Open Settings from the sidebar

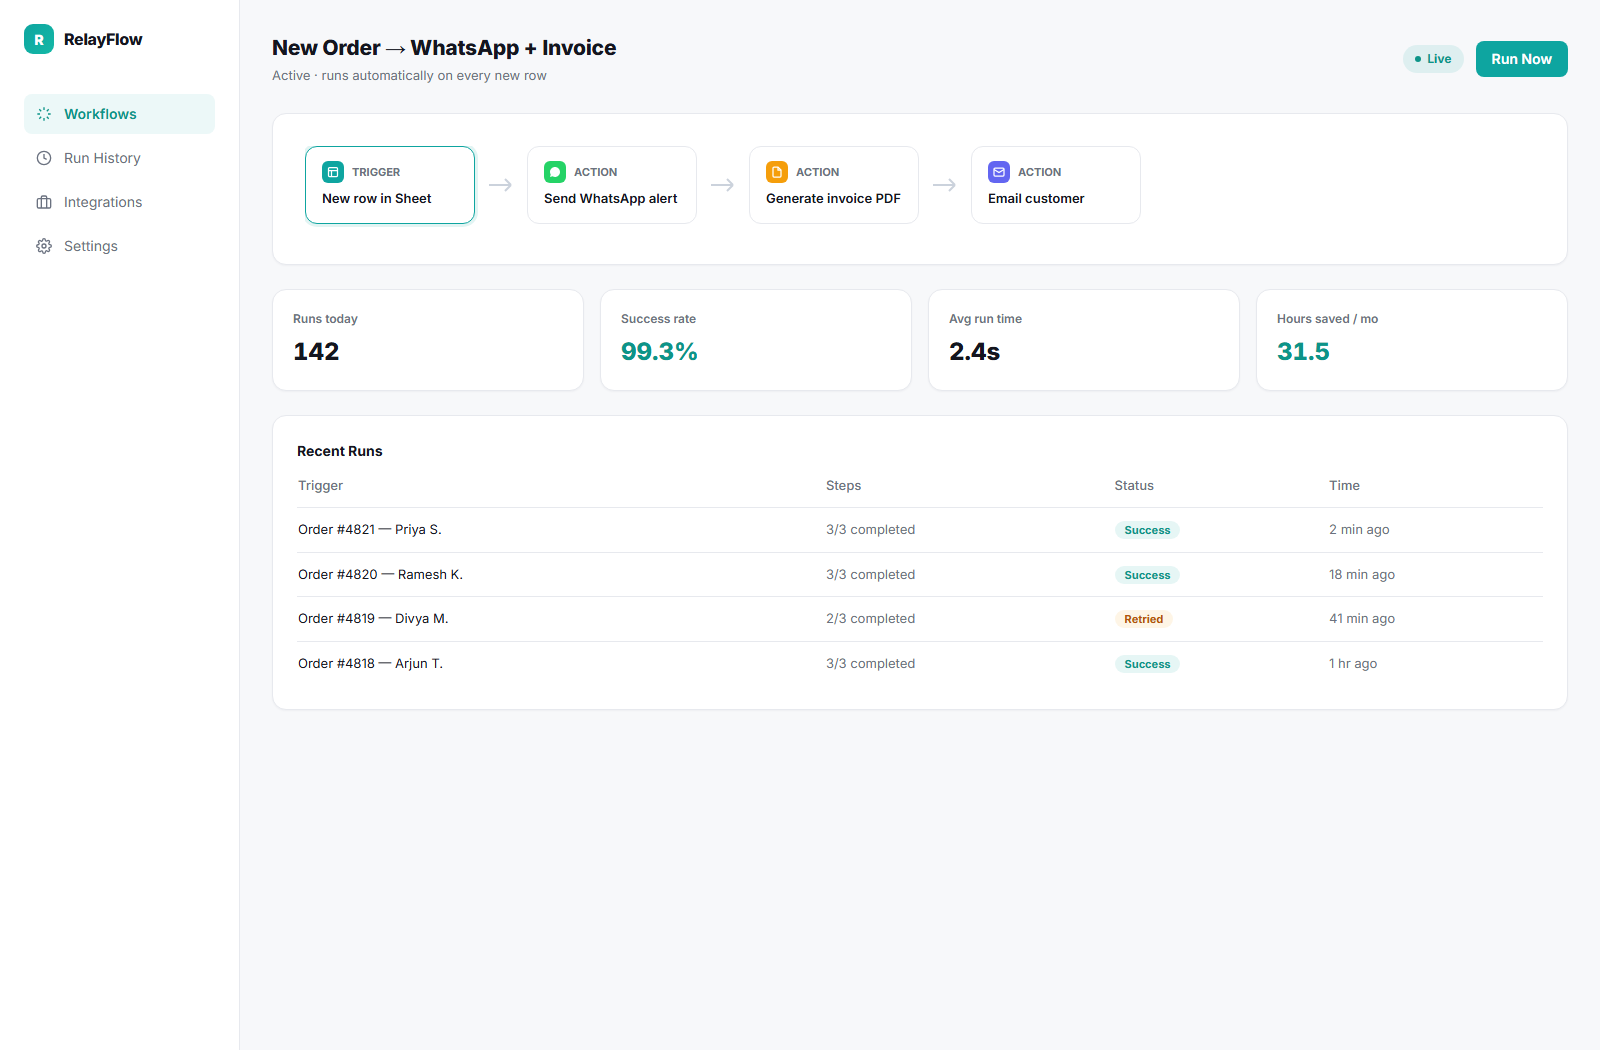[119, 246]
